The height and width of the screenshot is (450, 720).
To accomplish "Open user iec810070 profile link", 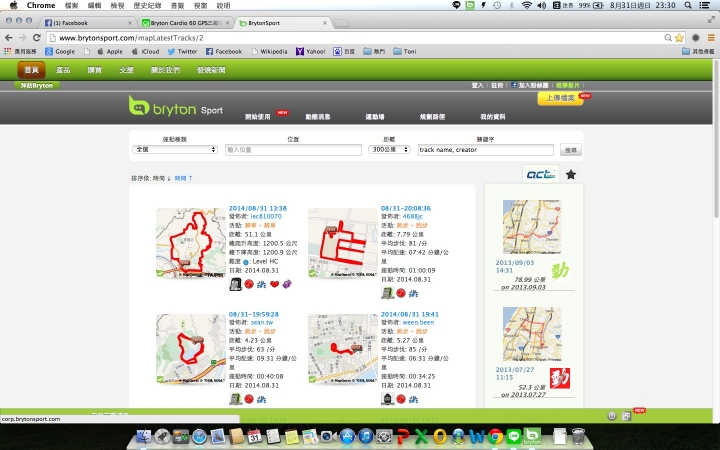I will (x=266, y=216).
